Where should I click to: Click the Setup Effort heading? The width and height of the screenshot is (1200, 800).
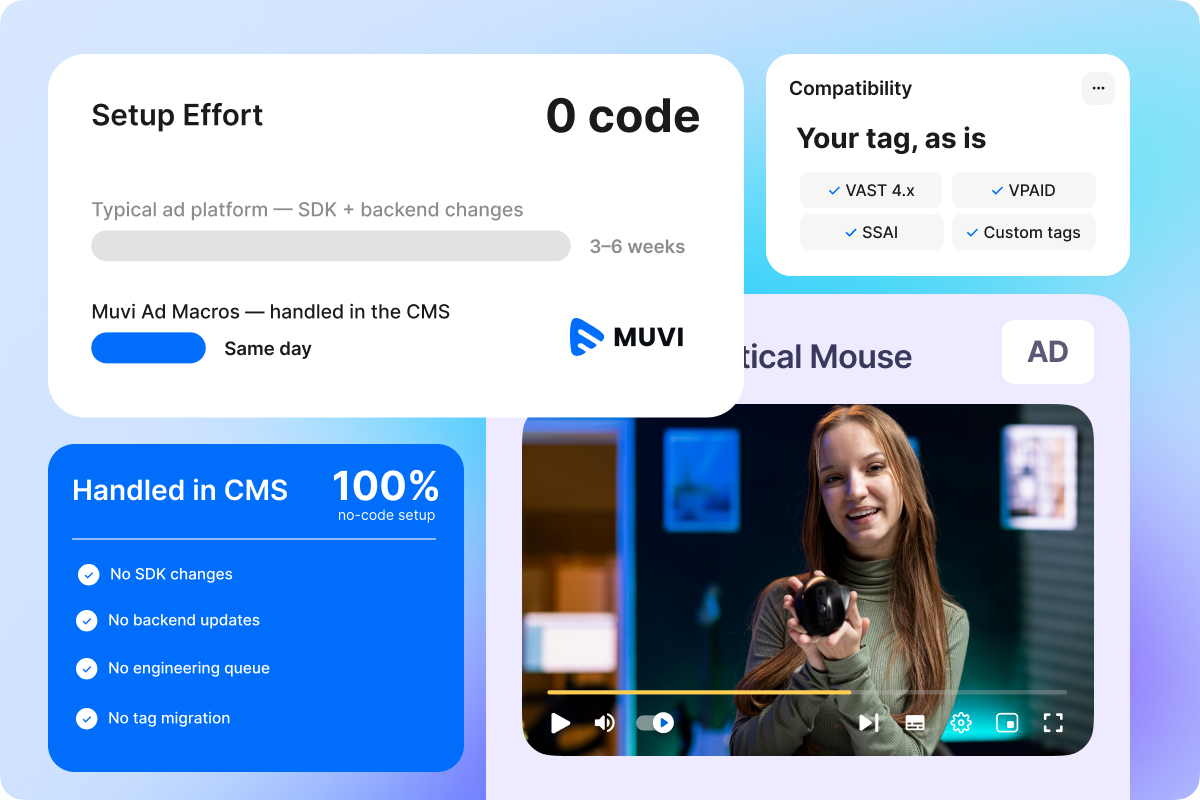pos(177,115)
